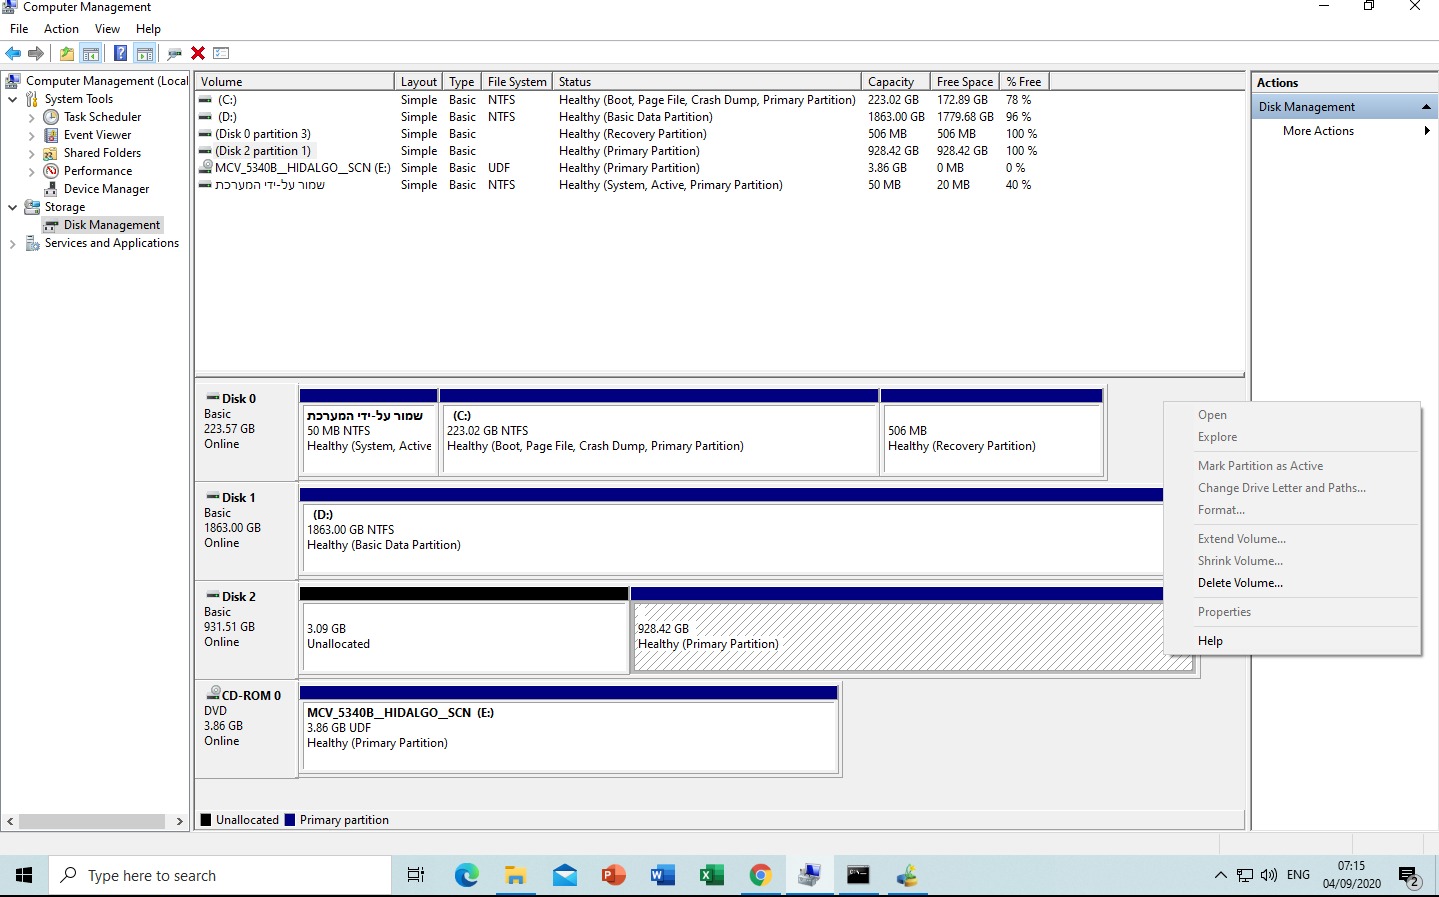Click the console tree horizontal scrollbar right arrow
This screenshot has width=1439, height=897.
point(179,821)
